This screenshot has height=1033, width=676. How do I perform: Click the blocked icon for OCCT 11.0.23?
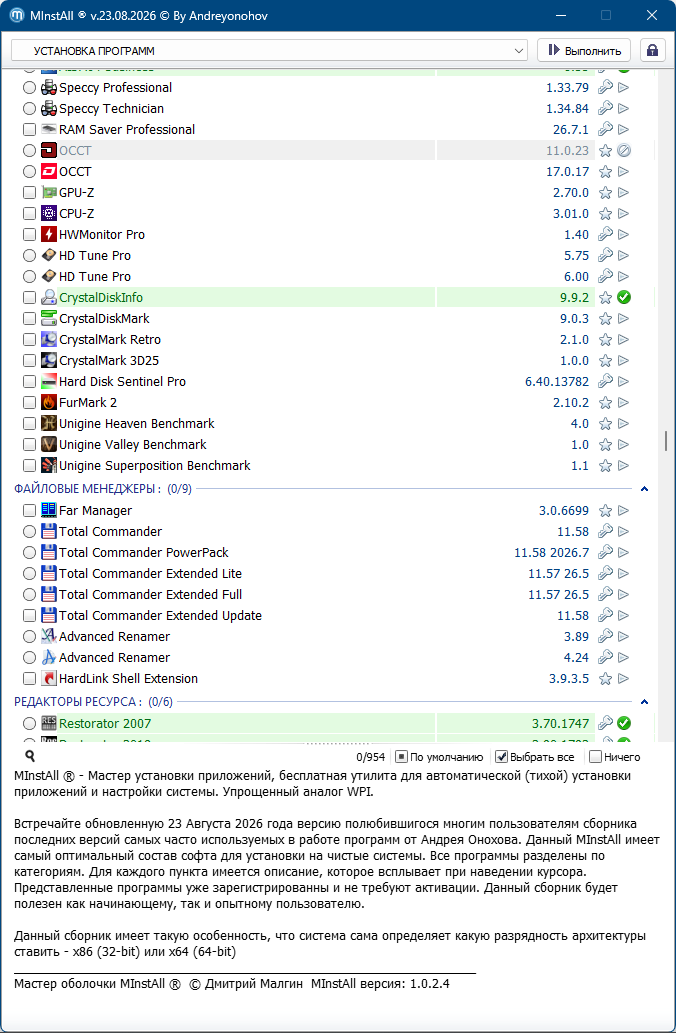click(x=624, y=150)
